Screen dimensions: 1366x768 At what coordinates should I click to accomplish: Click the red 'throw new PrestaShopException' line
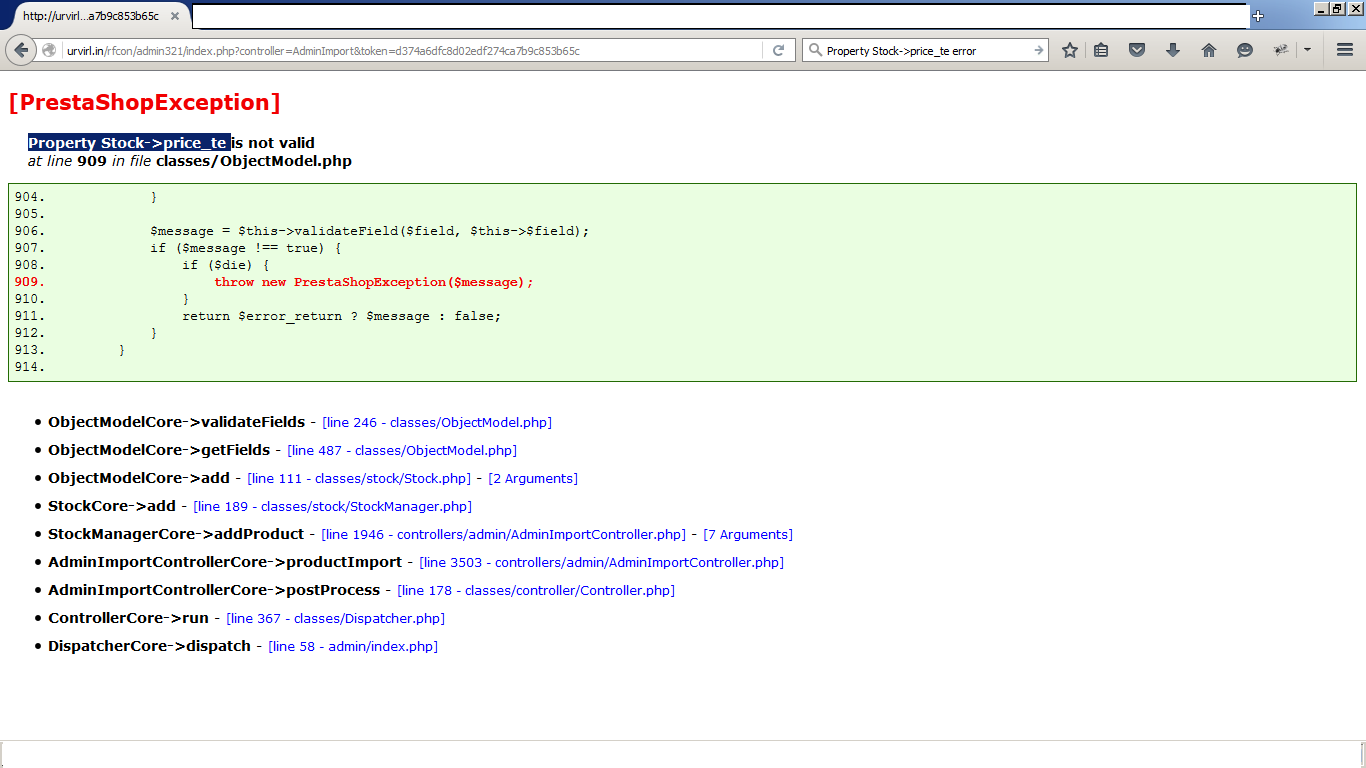[374, 282]
